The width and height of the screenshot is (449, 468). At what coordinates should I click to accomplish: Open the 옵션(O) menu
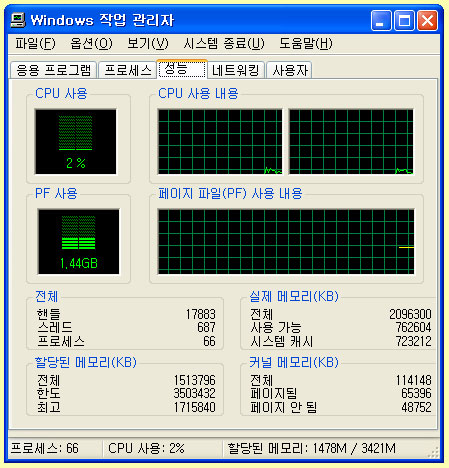pos(91,44)
